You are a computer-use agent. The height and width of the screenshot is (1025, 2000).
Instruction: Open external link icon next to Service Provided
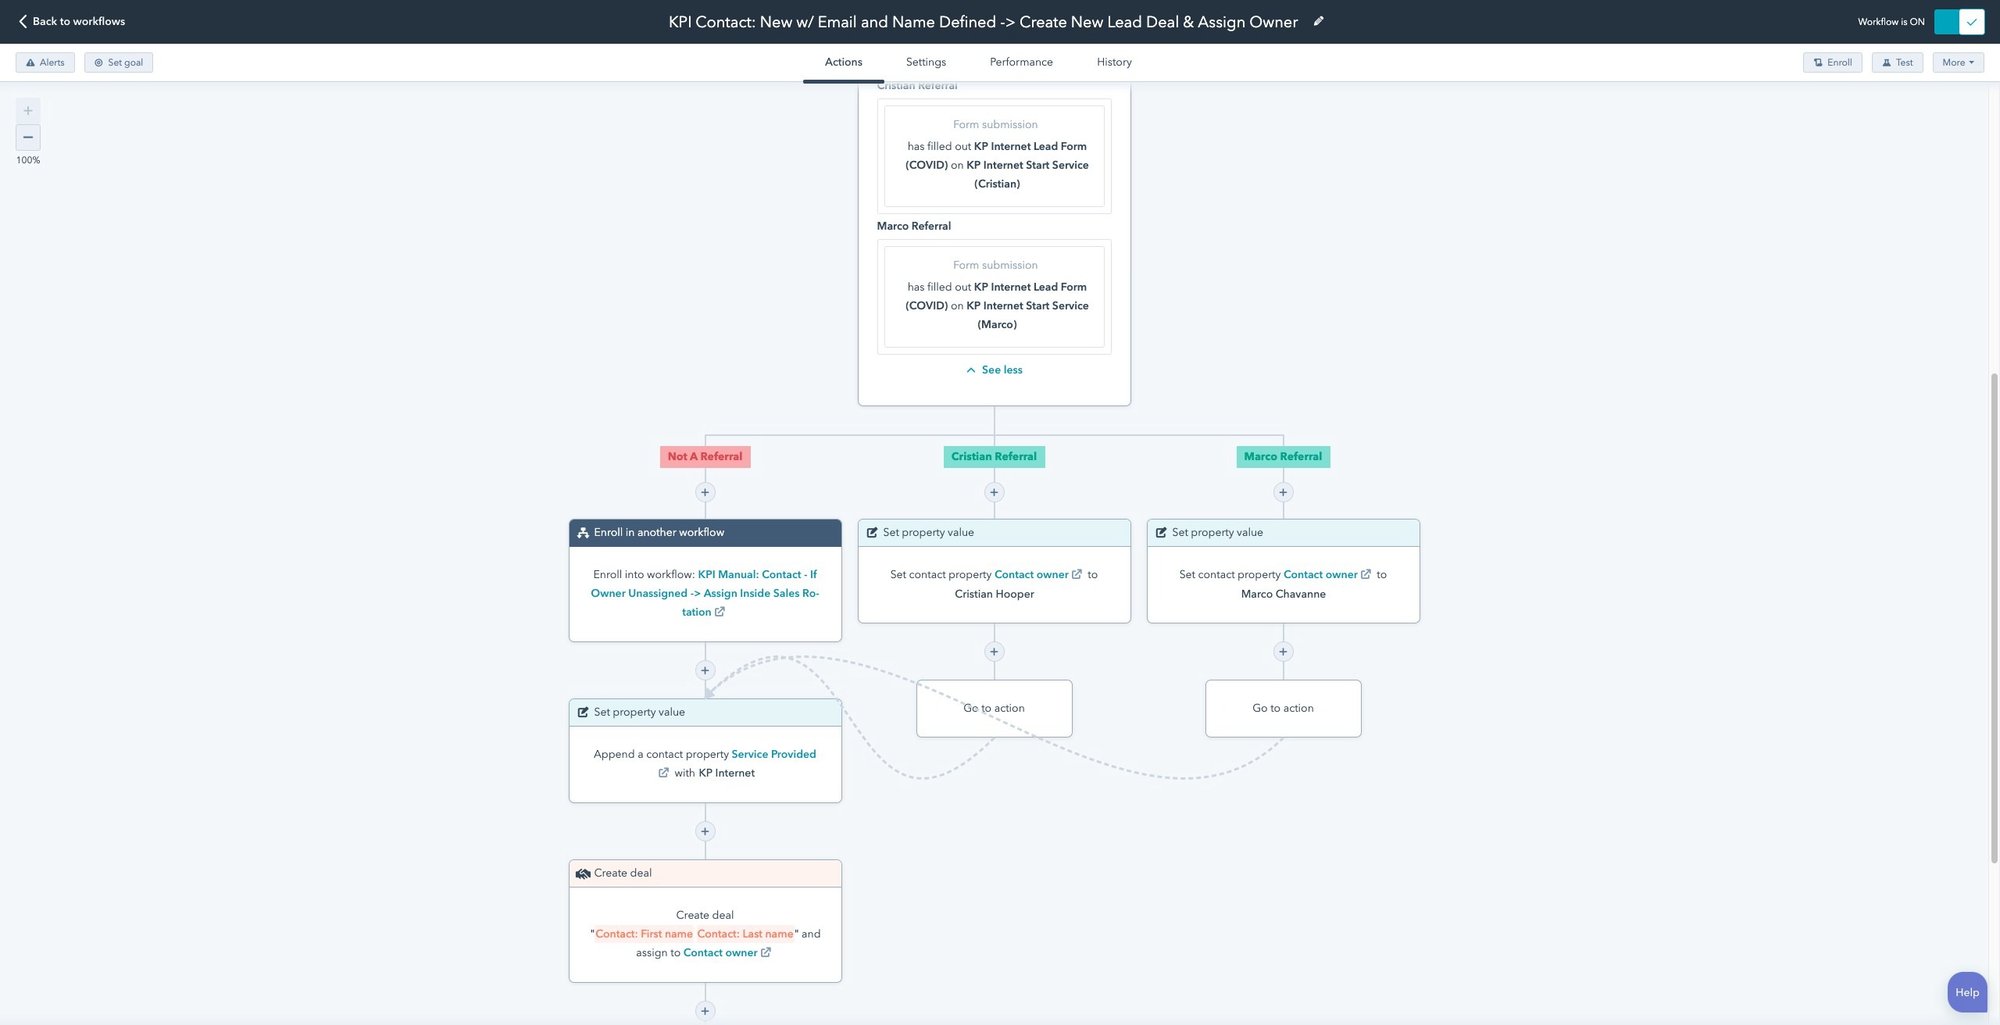tap(663, 773)
